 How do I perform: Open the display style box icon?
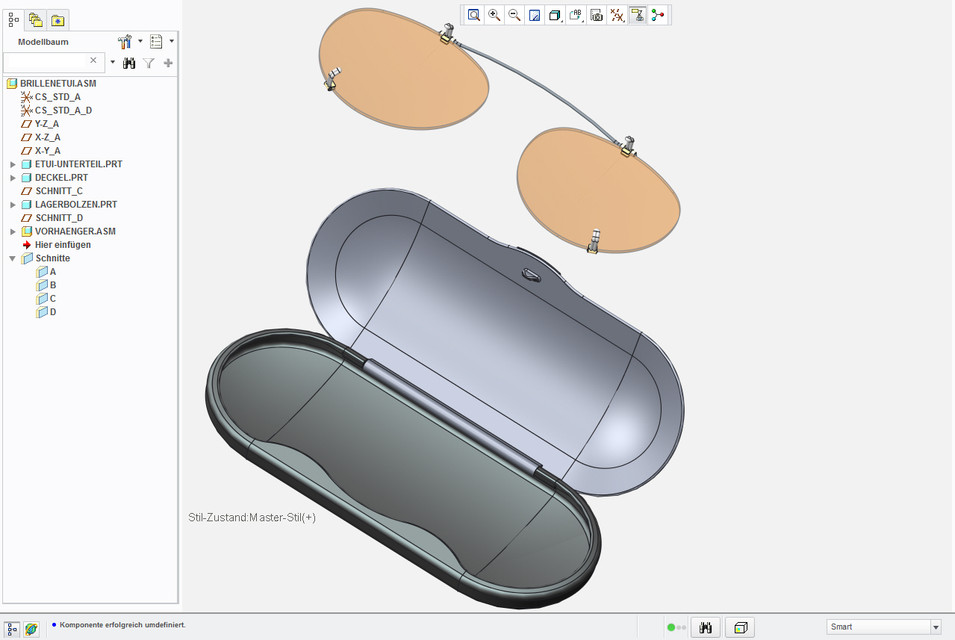click(x=555, y=15)
